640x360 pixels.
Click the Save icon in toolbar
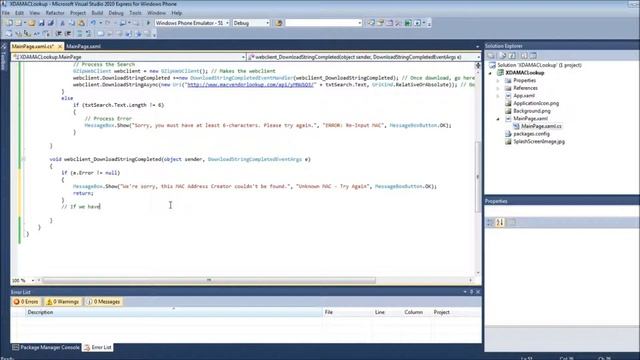41,23
